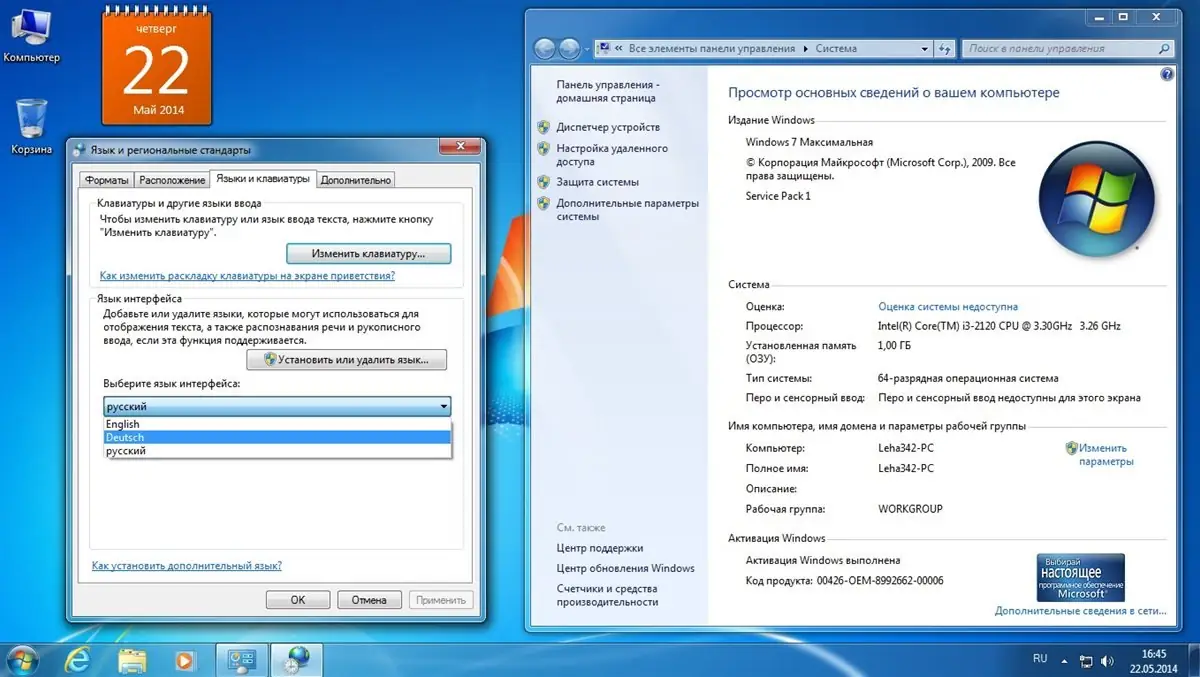The width and height of the screenshot is (1200, 677).
Task: Collapse the language list with its dropdown arrow
Action: coord(443,406)
